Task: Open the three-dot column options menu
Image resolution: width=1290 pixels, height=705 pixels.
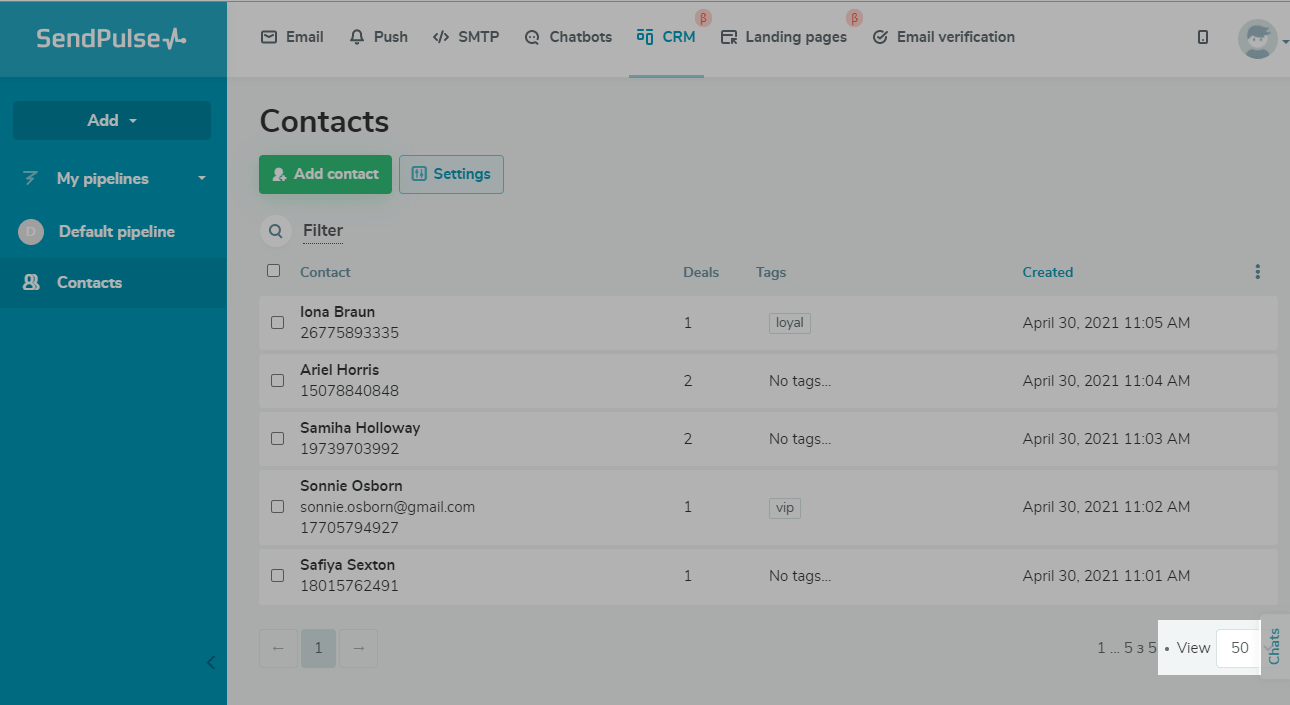Action: 1257,272
